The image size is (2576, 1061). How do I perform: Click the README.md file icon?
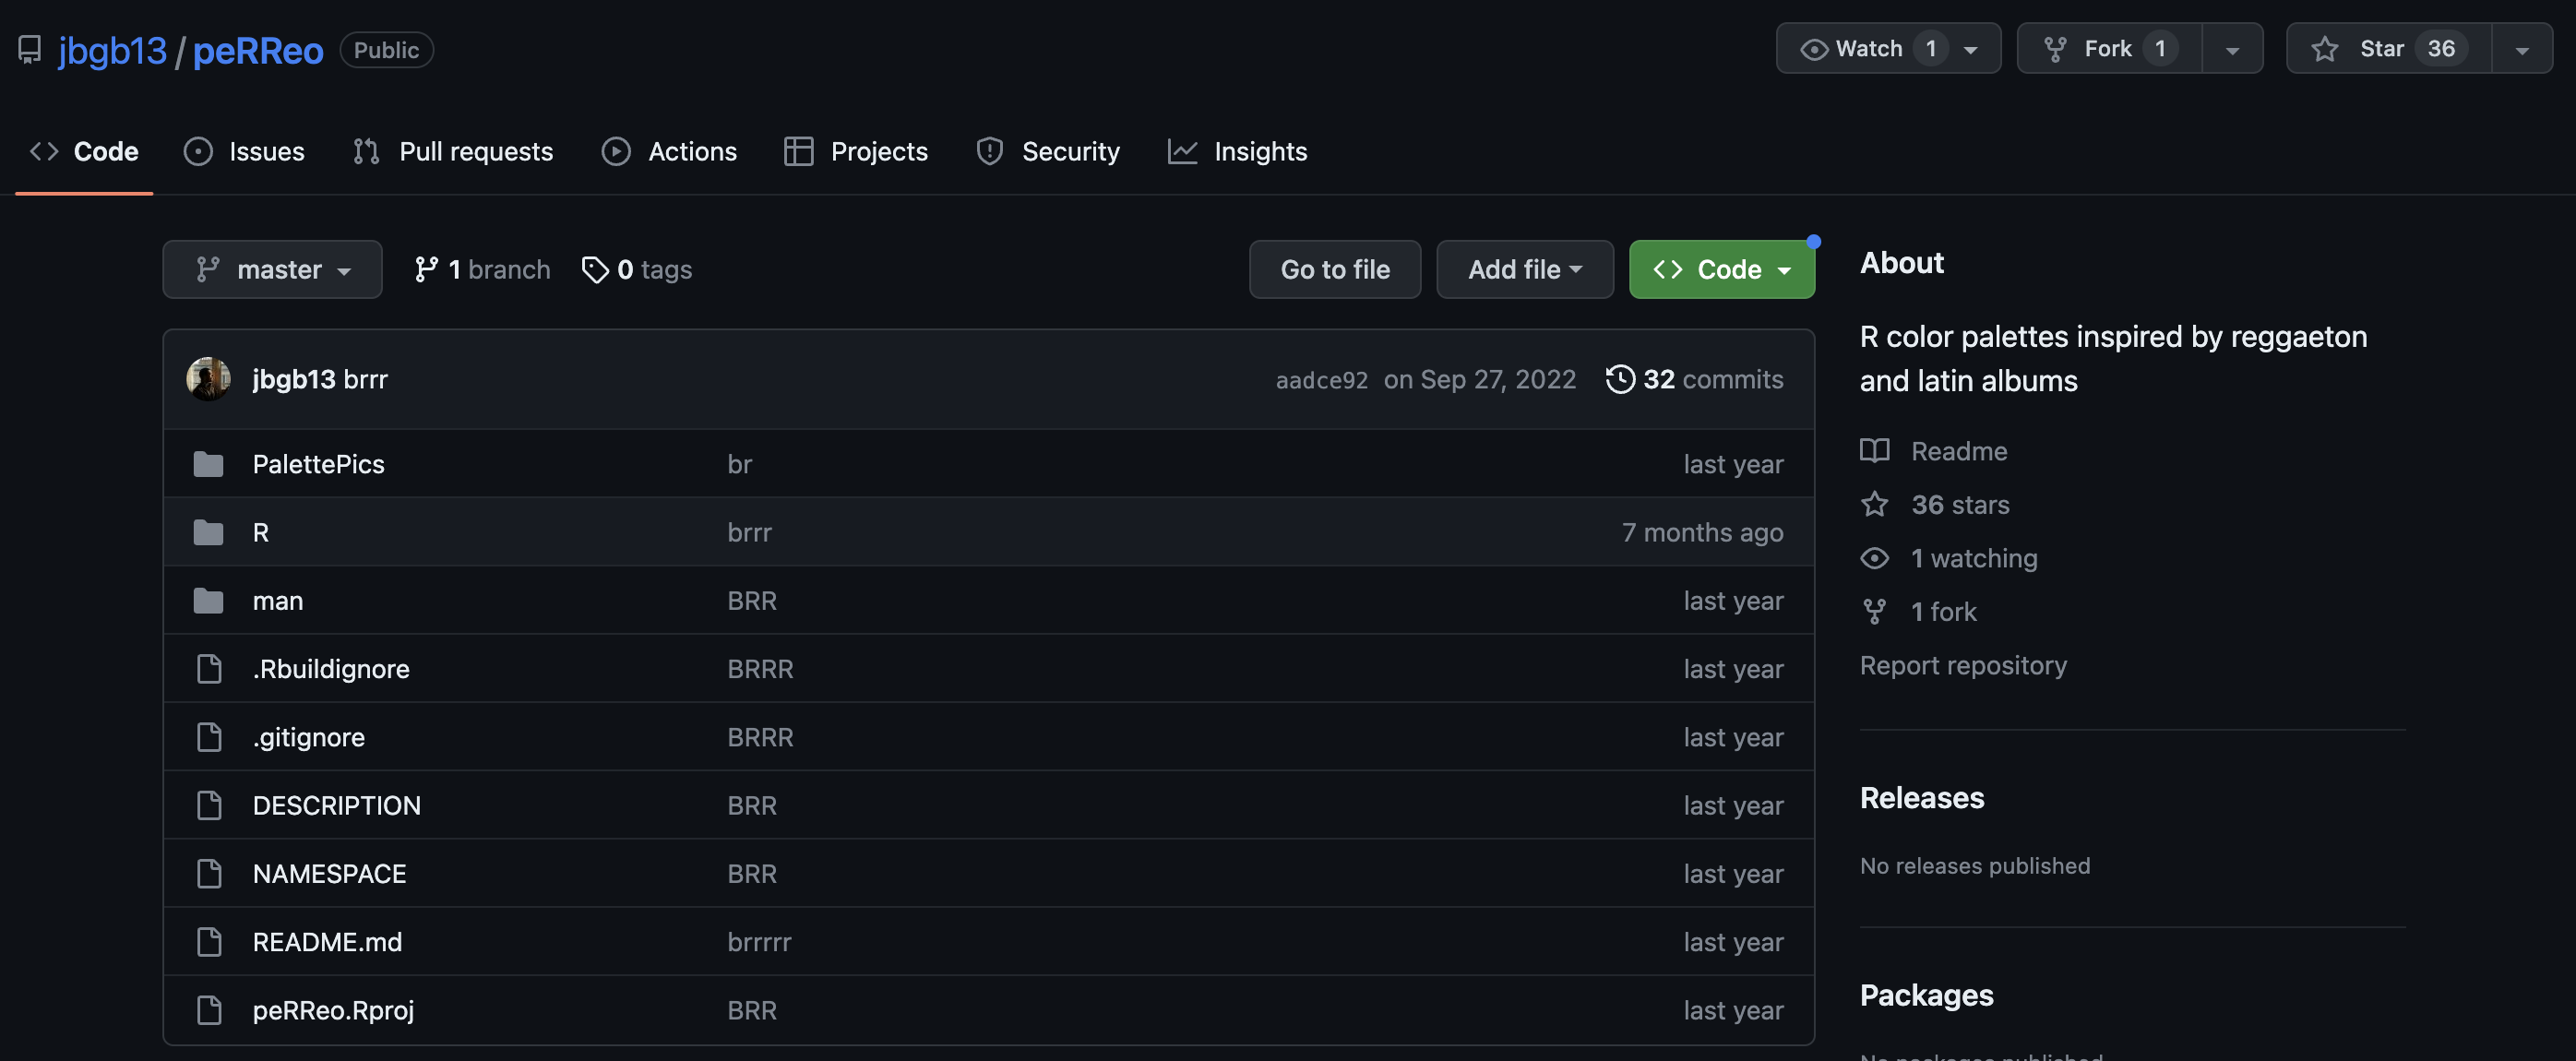(x=208, y=942)
